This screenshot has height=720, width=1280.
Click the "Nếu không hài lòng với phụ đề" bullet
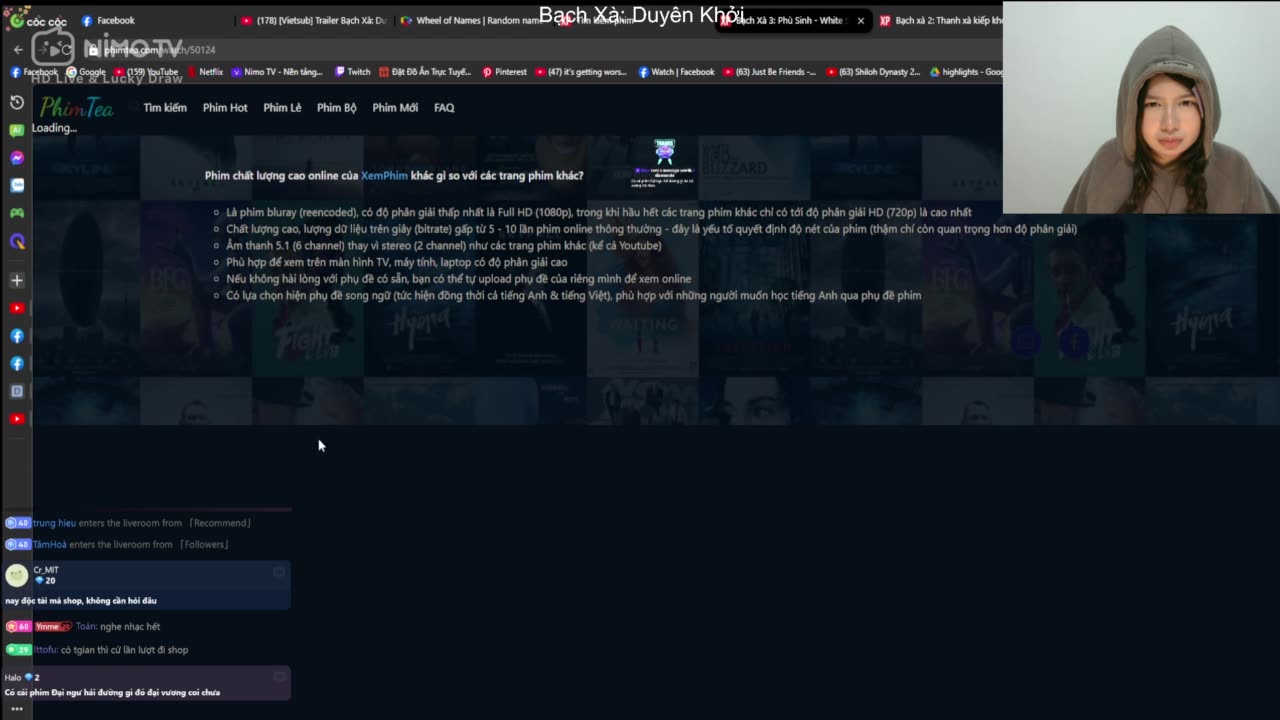[x=458, y=279]
